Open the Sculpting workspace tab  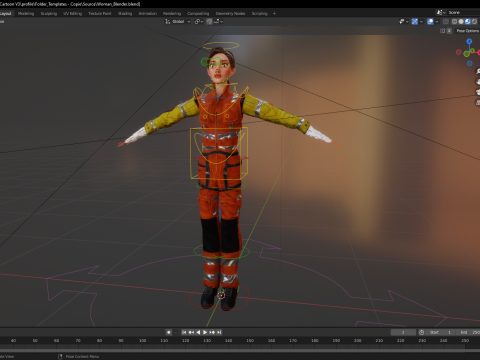tap(49, 14)
